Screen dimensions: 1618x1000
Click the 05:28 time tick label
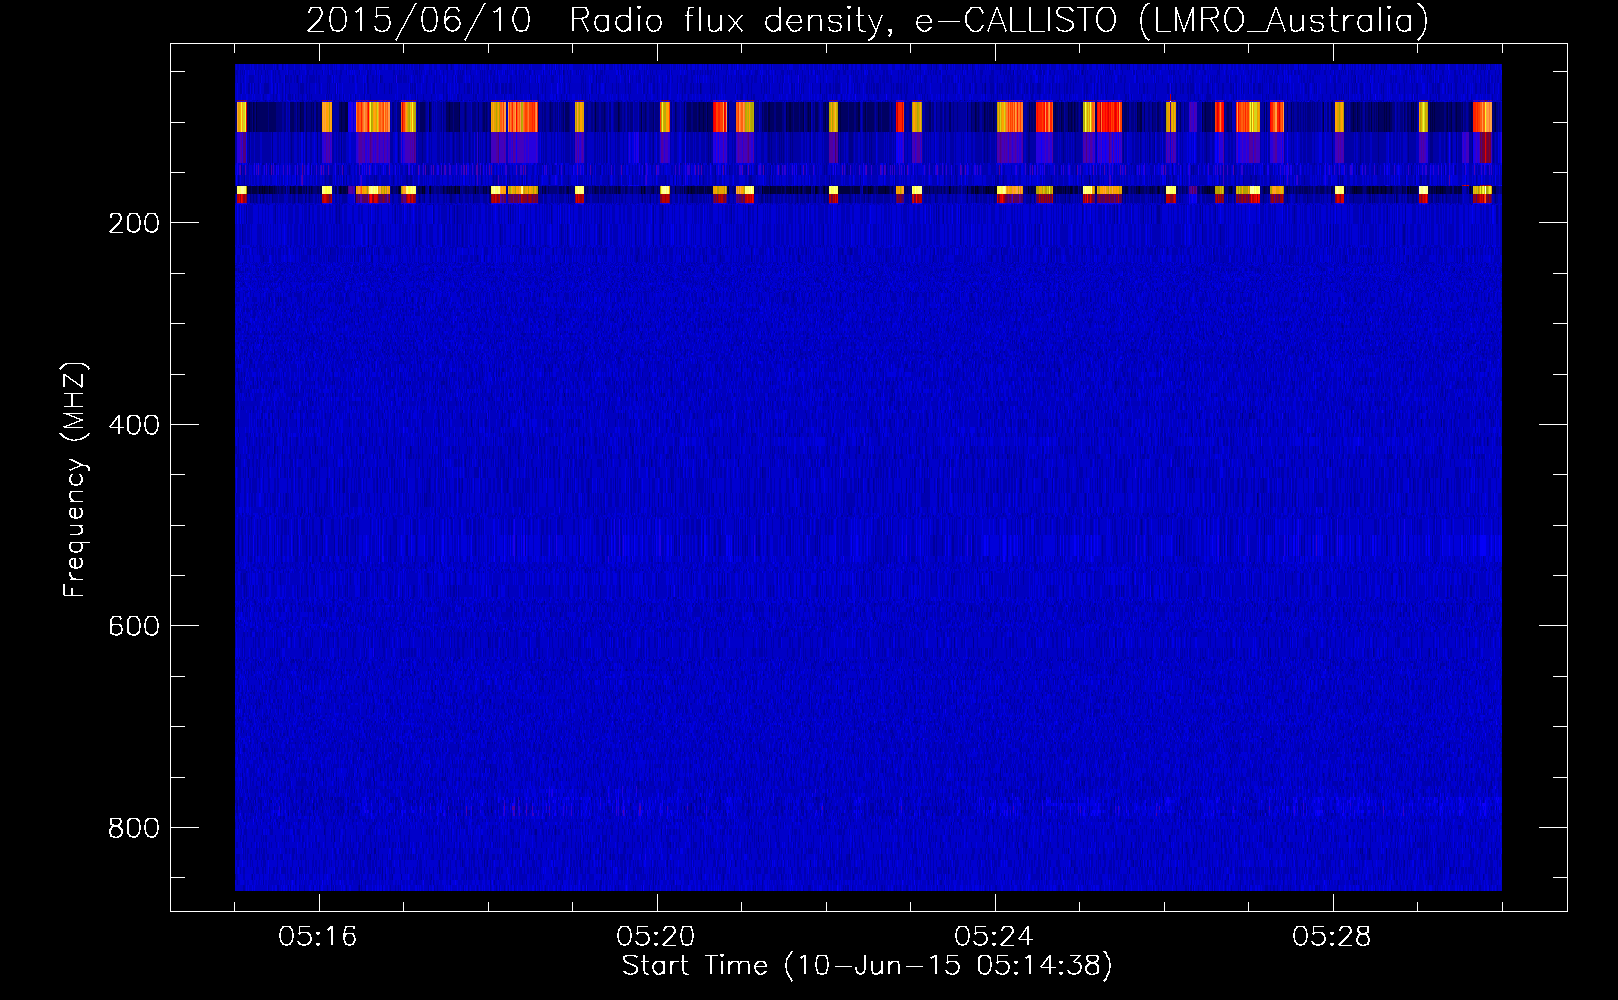(x=1332, y=937)
